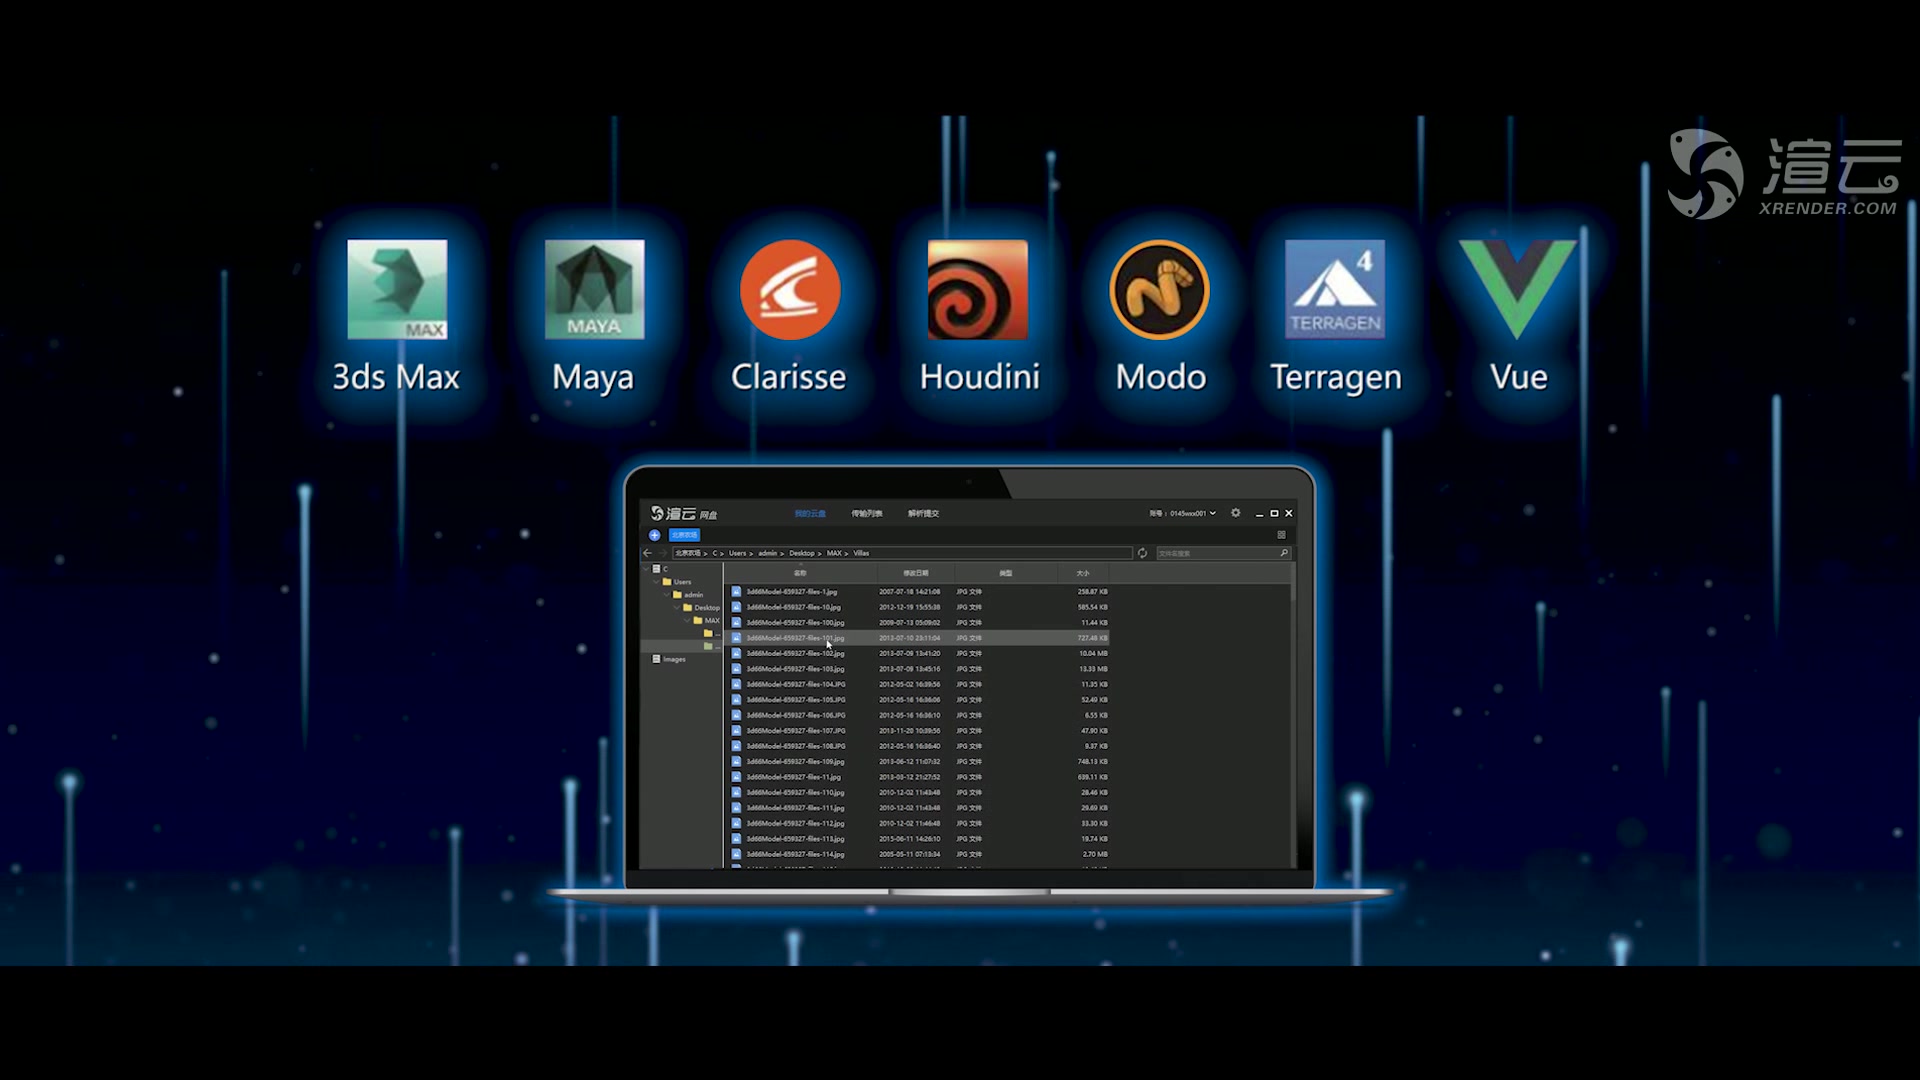Click the 748.13 KB size cell
Screen dimensions: 1920x1080
click(x=1092, y=762)
